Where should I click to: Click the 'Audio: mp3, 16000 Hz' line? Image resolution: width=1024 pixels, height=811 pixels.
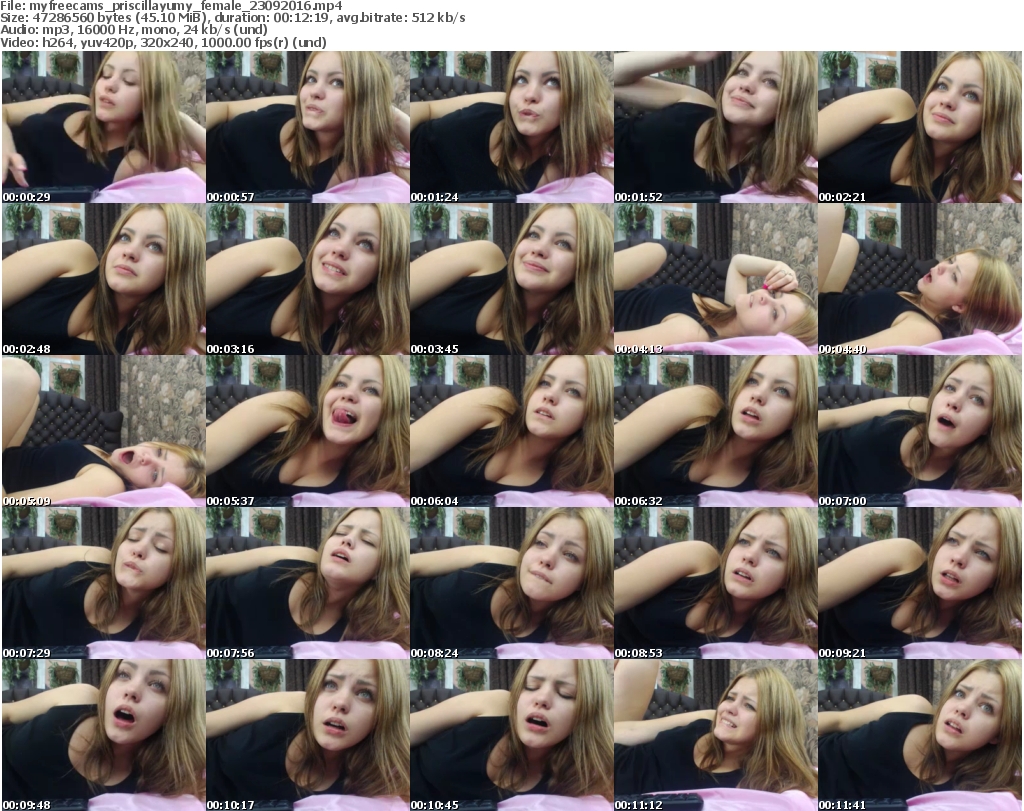(134, 30)
